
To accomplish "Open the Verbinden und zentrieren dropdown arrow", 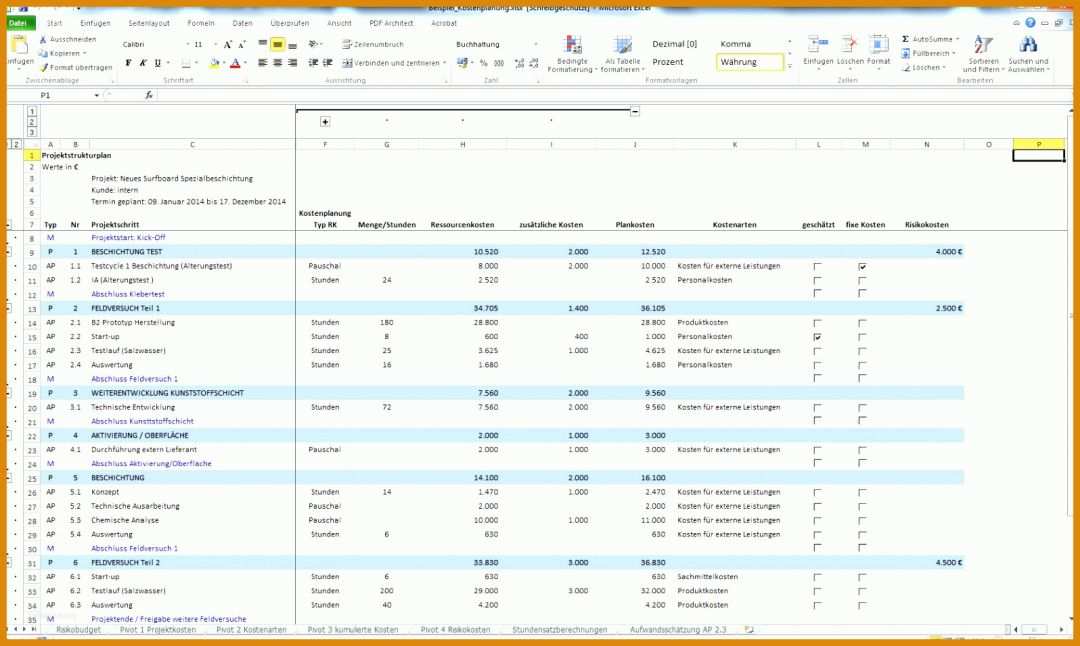I will pyautogui.click(x=444, y=63).
